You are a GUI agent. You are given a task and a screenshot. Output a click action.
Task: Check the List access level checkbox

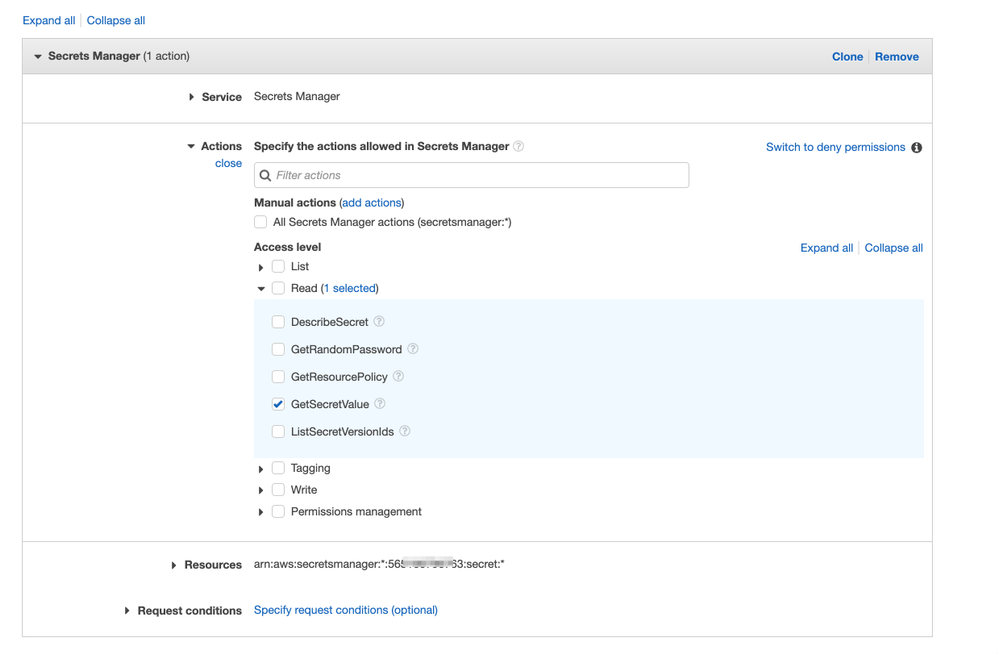[x=278, y=266]
